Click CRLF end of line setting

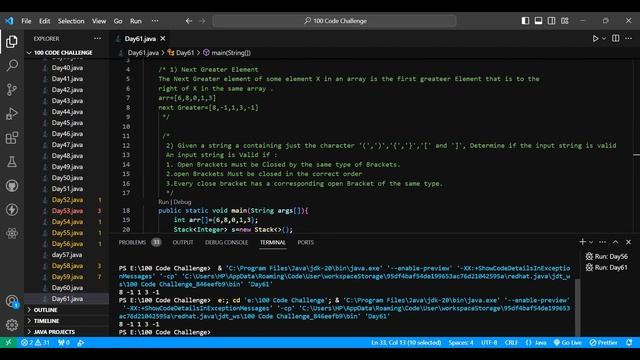click(x=511, y=342)
